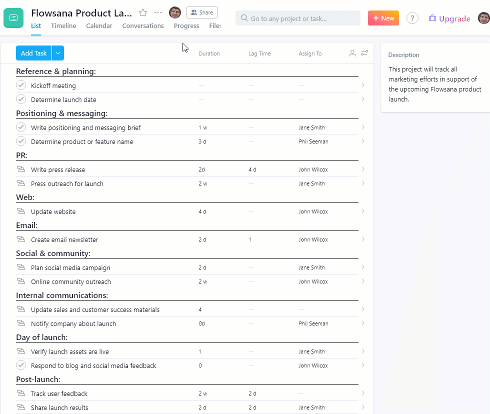Click subtask icon for Online community outreach
The image size is (490, 414).
tap(21, 281)
